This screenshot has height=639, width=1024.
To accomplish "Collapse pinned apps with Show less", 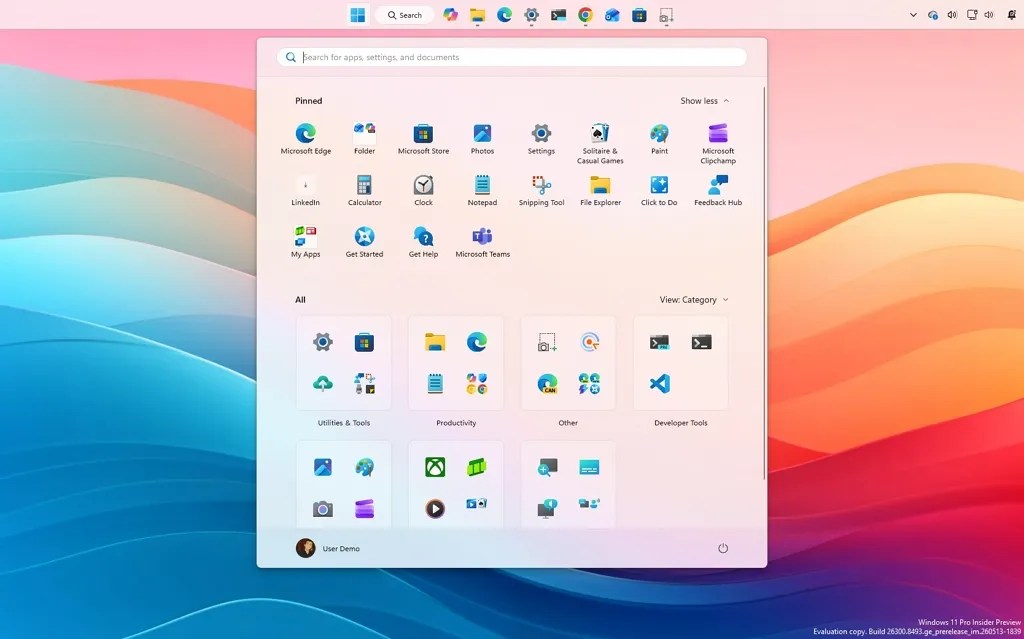I will (x=705, y=101).
